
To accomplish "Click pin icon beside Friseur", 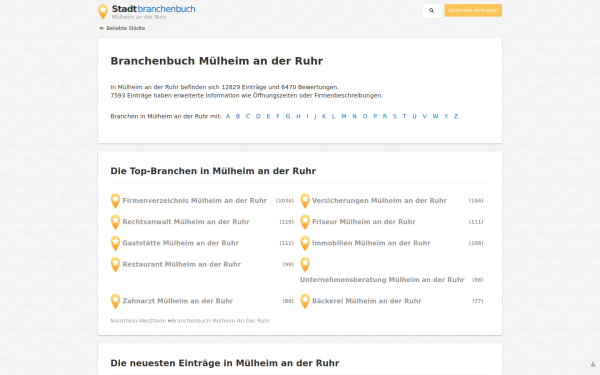I will coord(305,222).
